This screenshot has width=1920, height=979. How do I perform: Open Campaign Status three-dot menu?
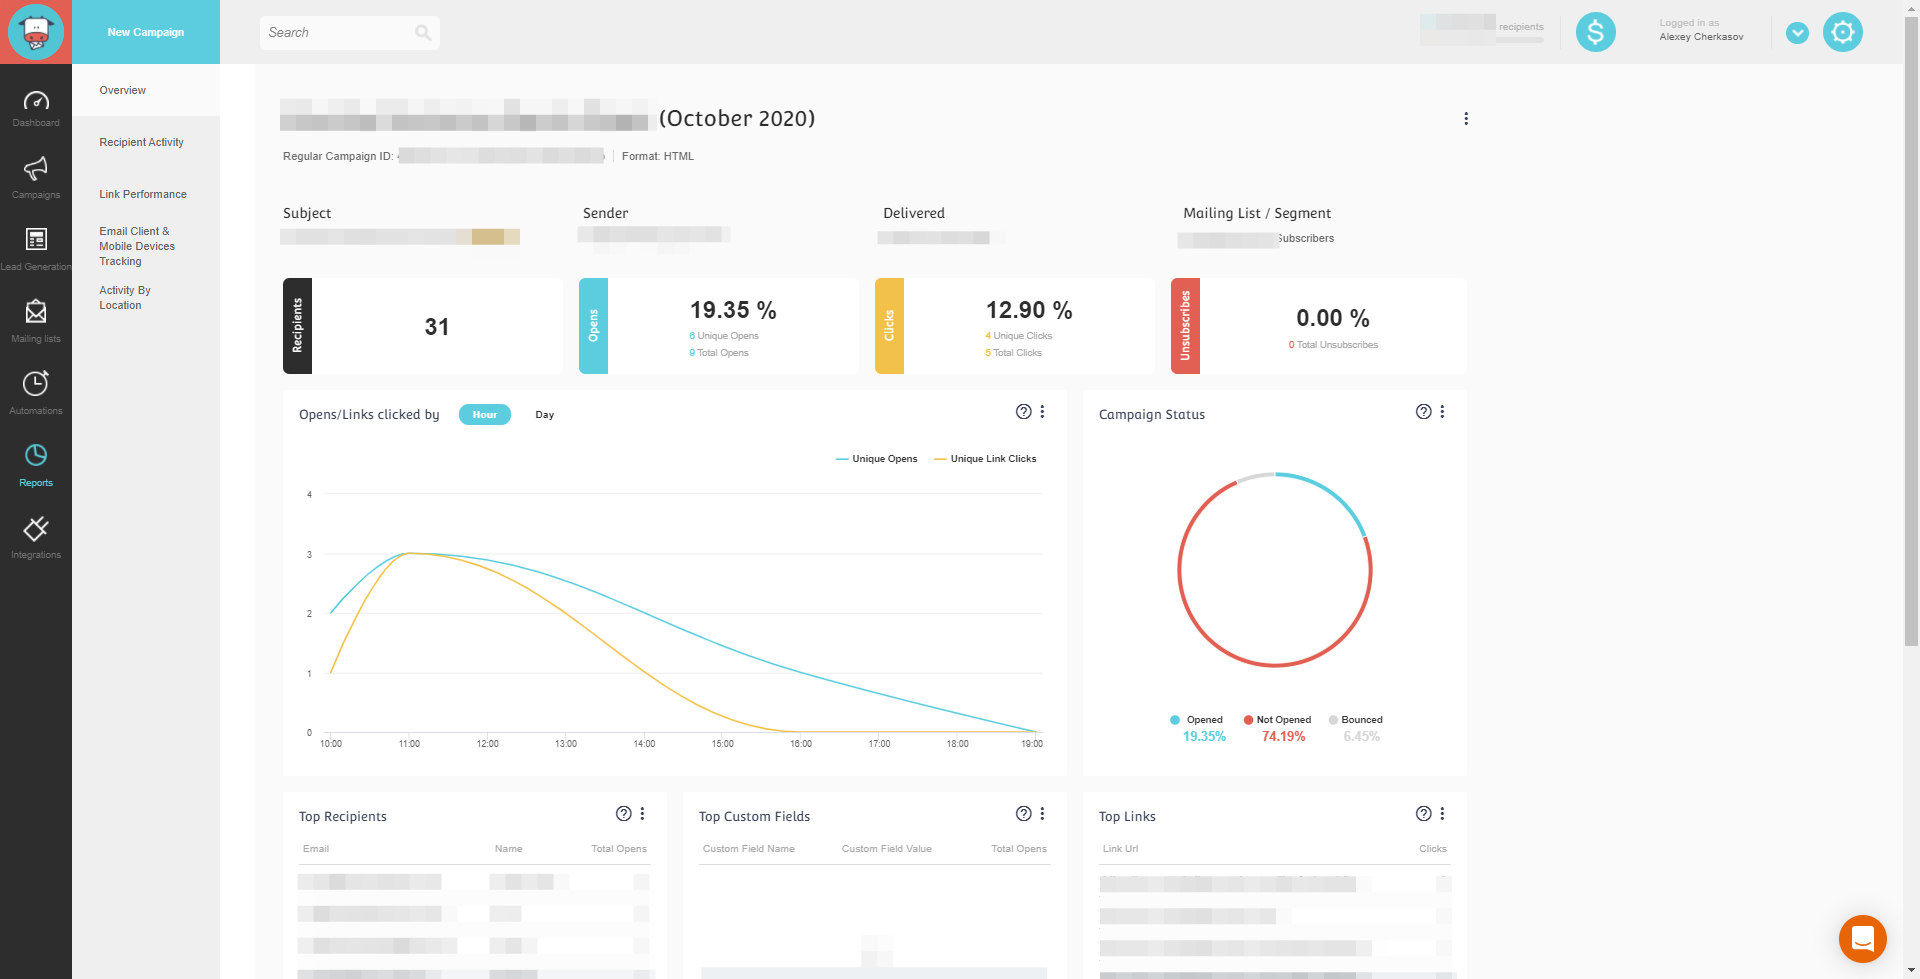1442,412
